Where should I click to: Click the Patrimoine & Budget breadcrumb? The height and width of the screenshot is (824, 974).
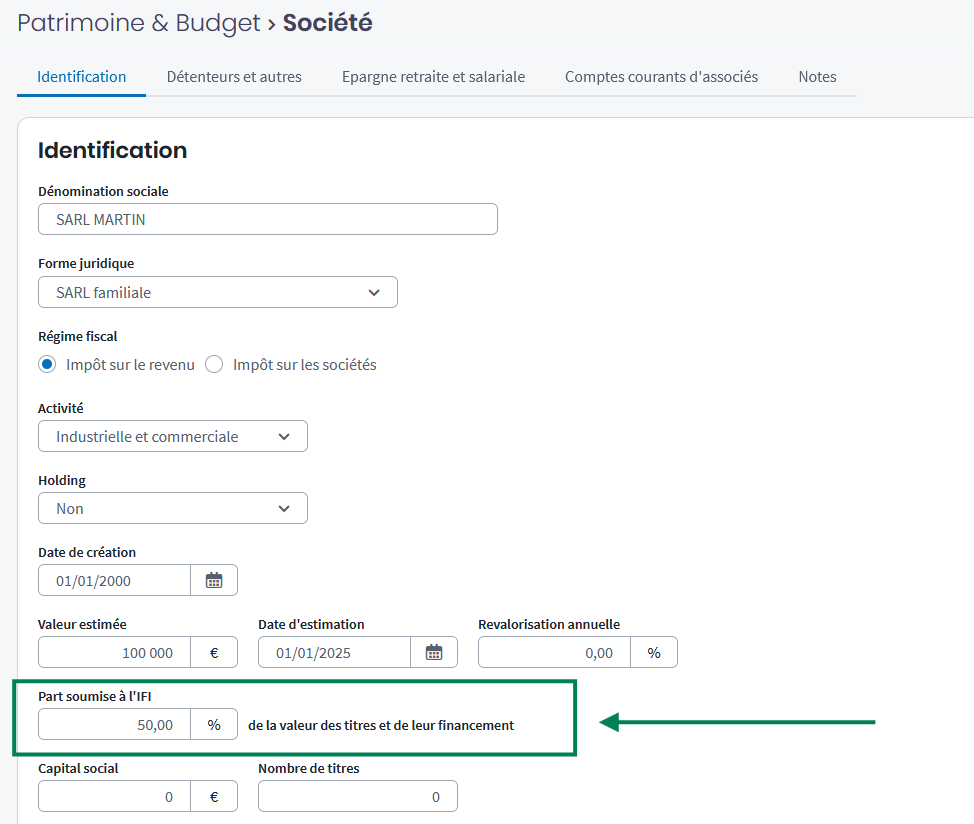[138, 23]
